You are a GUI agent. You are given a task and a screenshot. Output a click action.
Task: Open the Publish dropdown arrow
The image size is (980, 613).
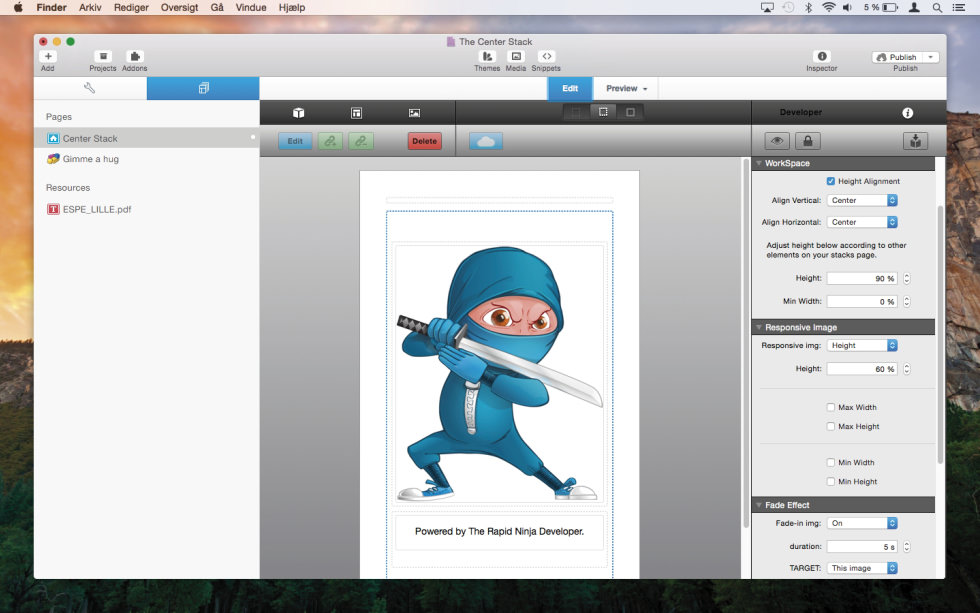[931, 57]
